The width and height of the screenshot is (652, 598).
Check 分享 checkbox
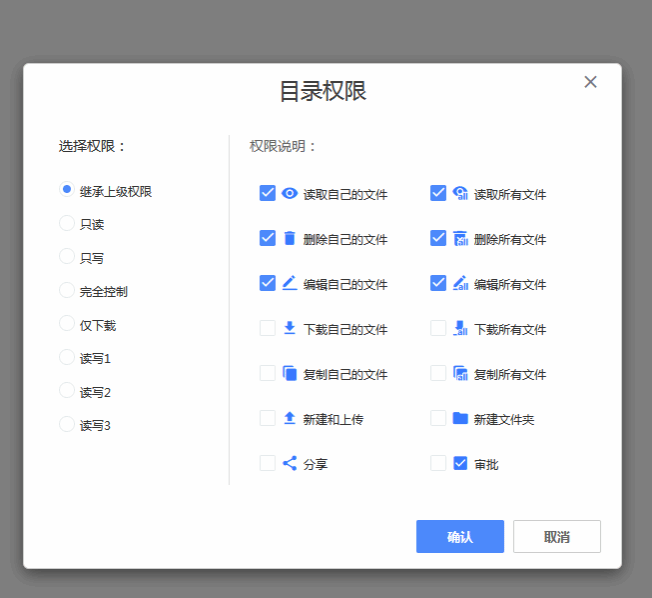267,463
